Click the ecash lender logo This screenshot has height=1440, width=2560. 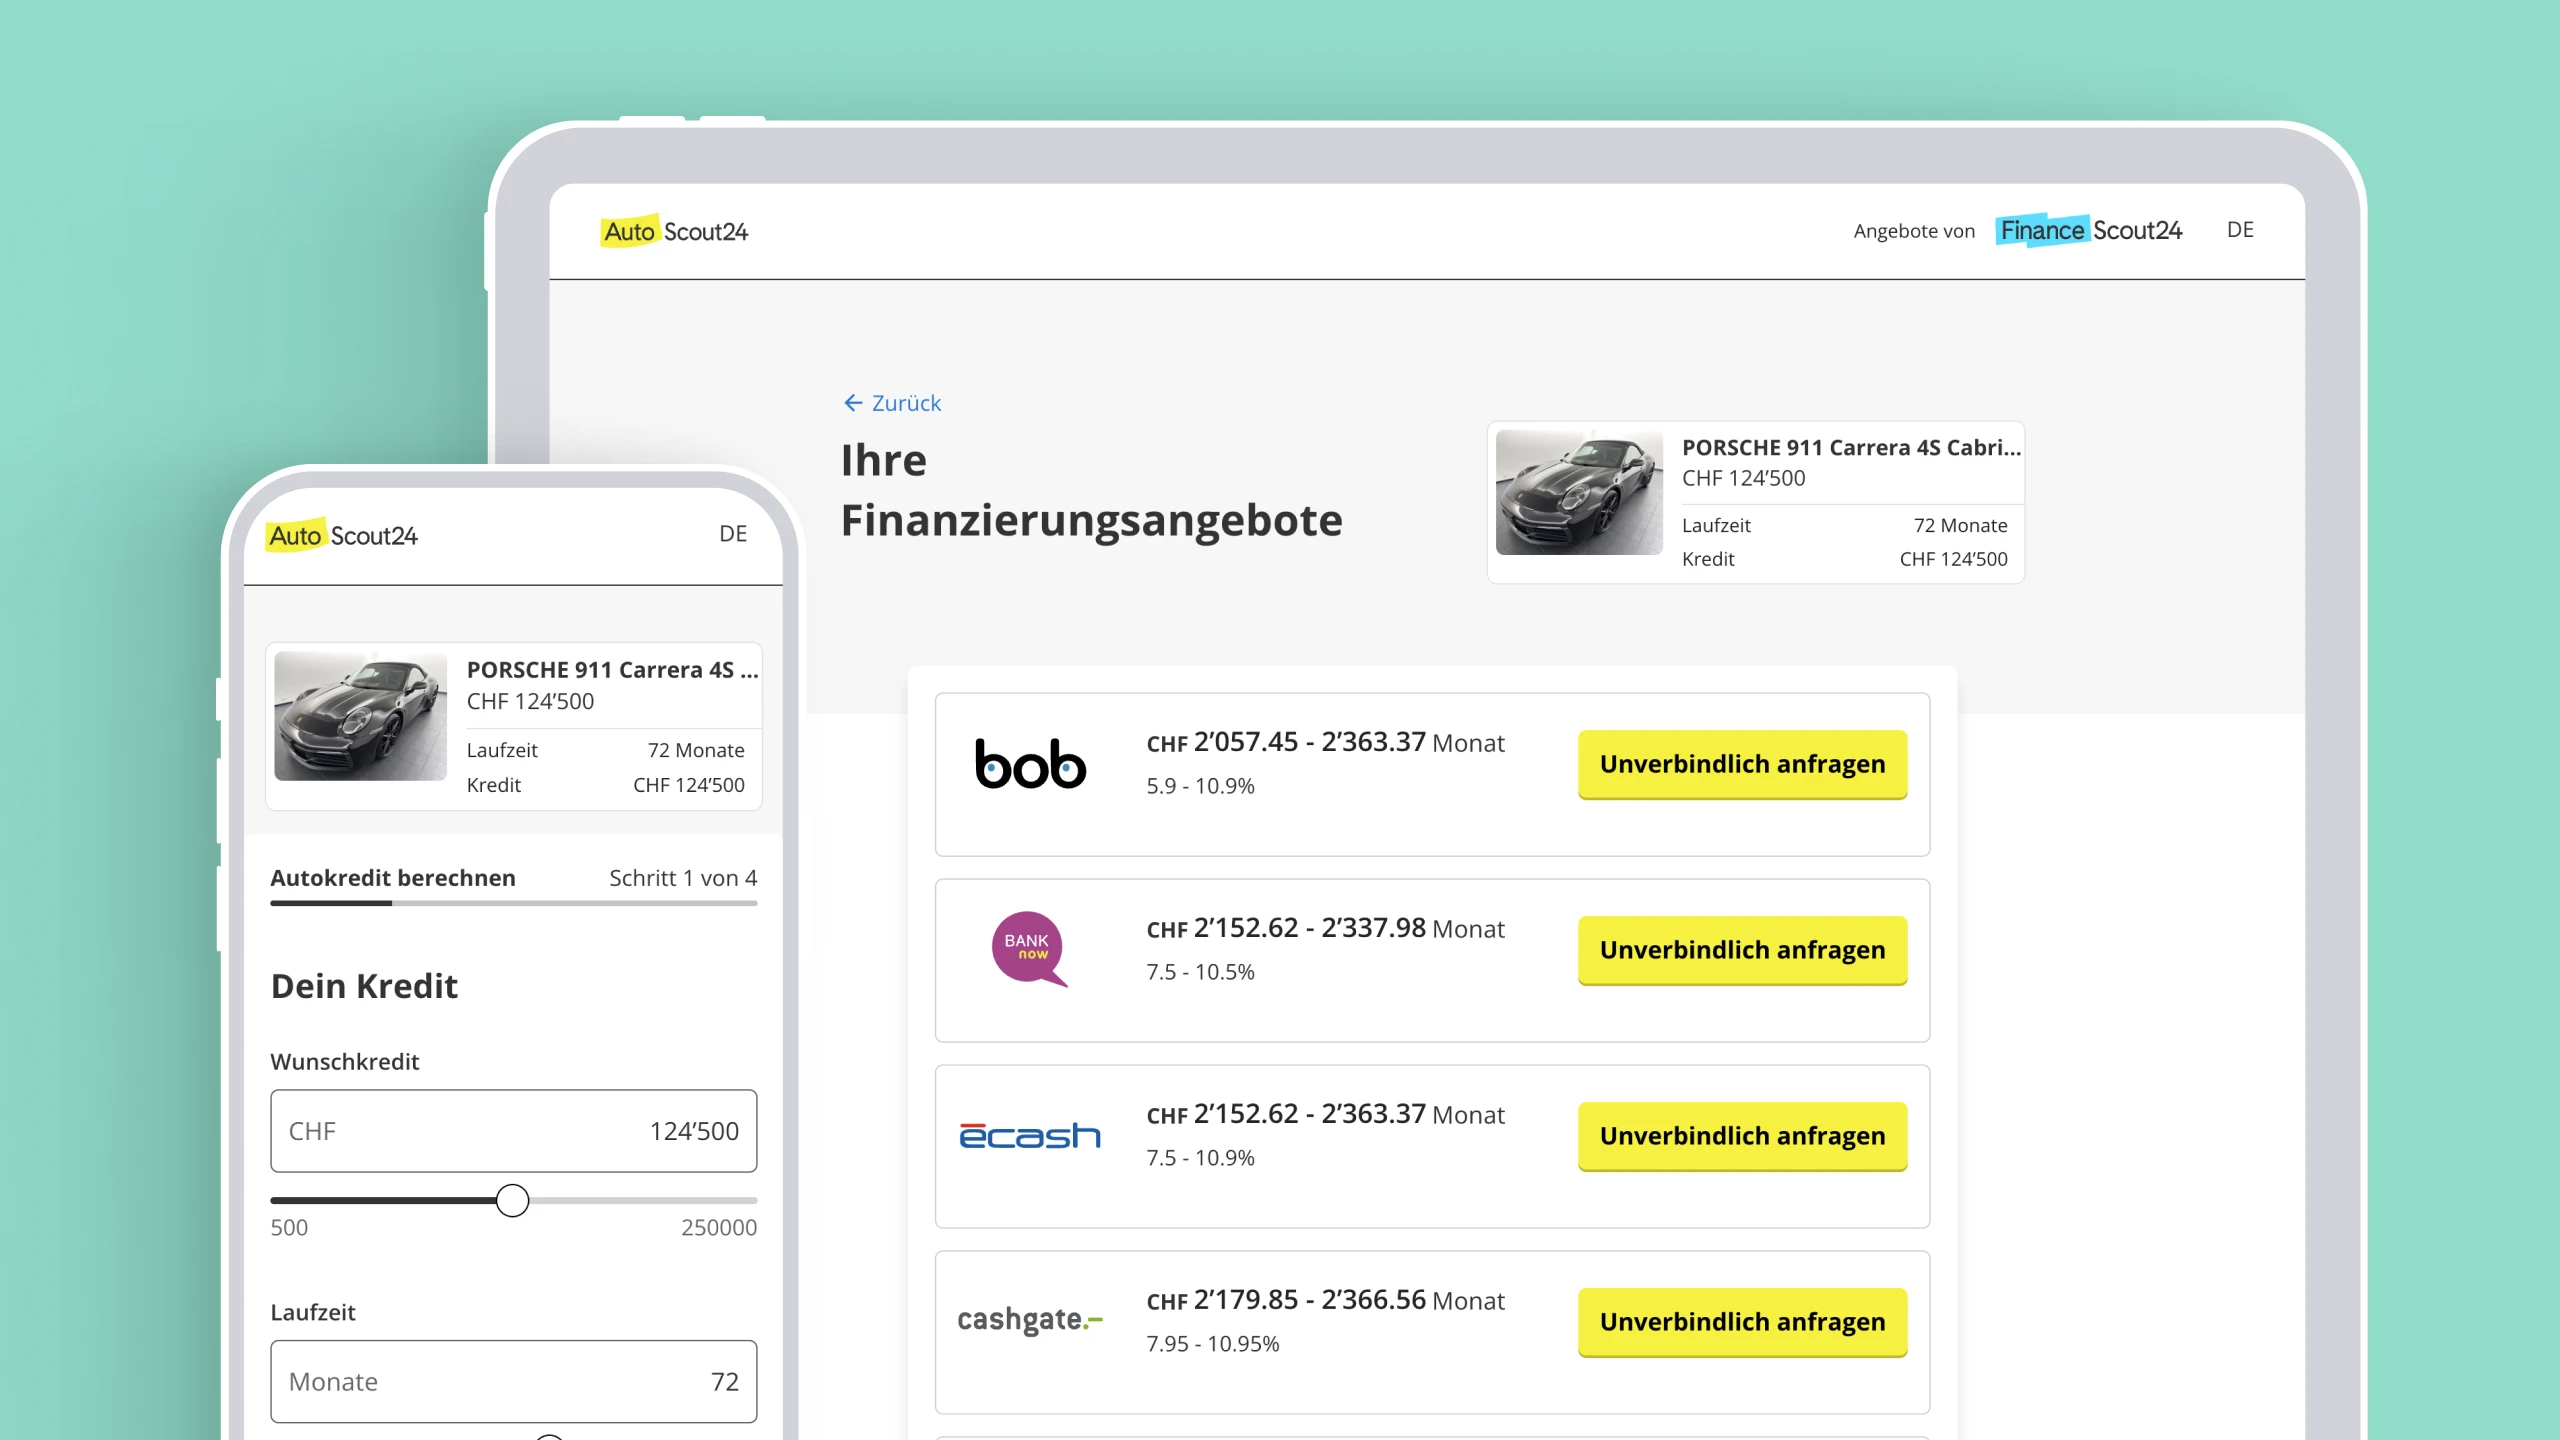pyautogui.click(x=1030, y=1136)
